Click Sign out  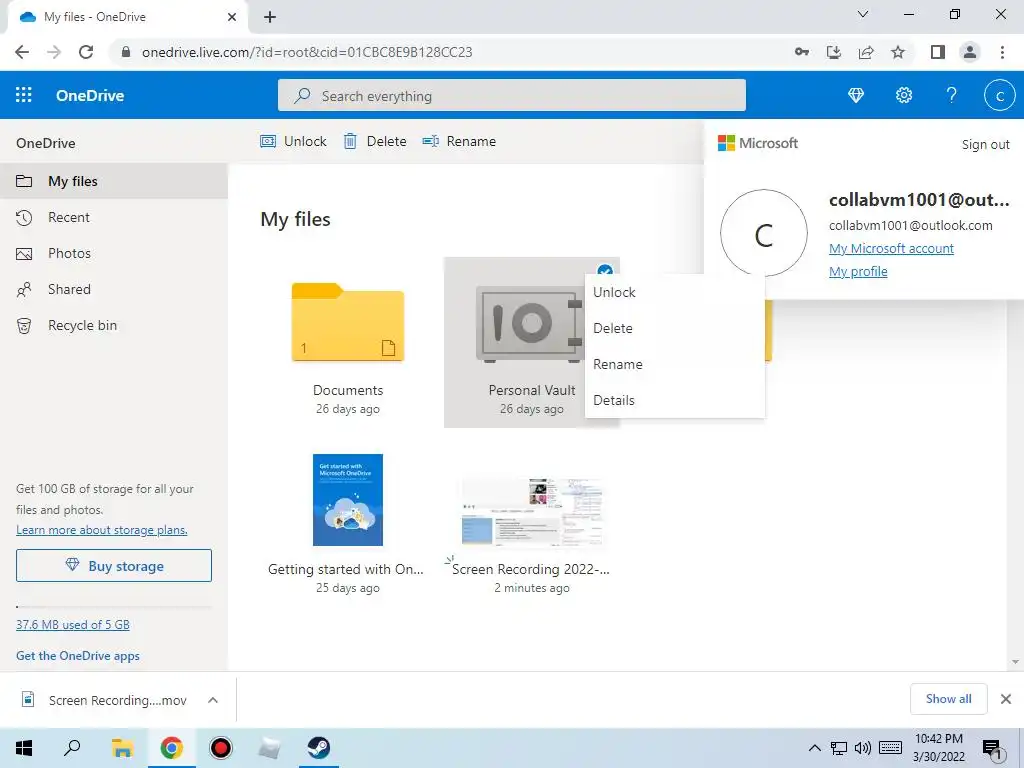coord(985,144)
